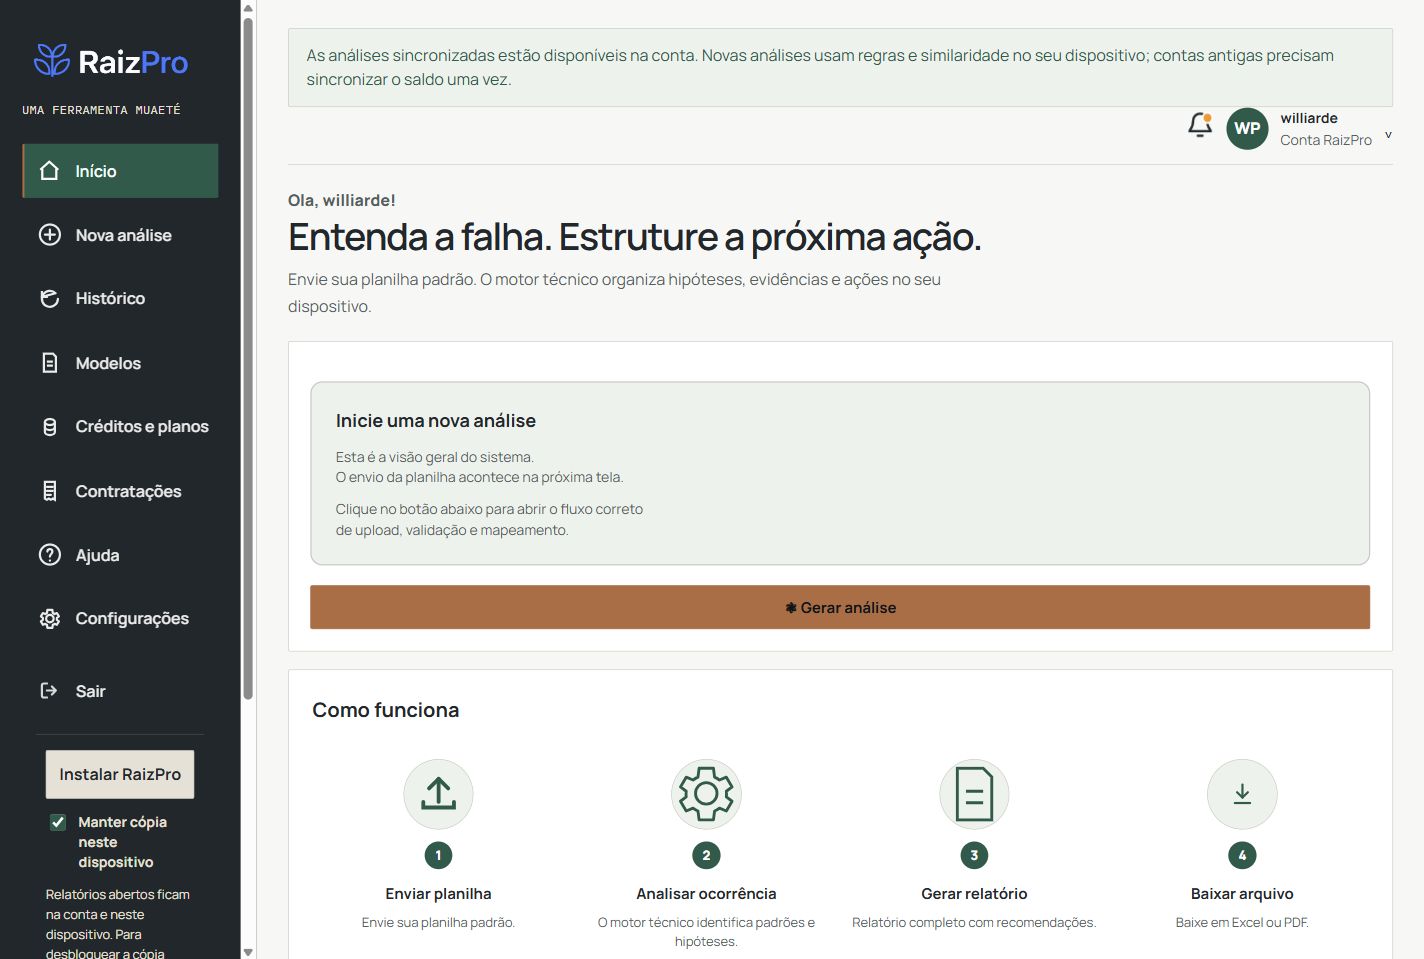Open notifications with the bell icon
The height and width of the screenshot is (959, 1424).
[1200, 125]
